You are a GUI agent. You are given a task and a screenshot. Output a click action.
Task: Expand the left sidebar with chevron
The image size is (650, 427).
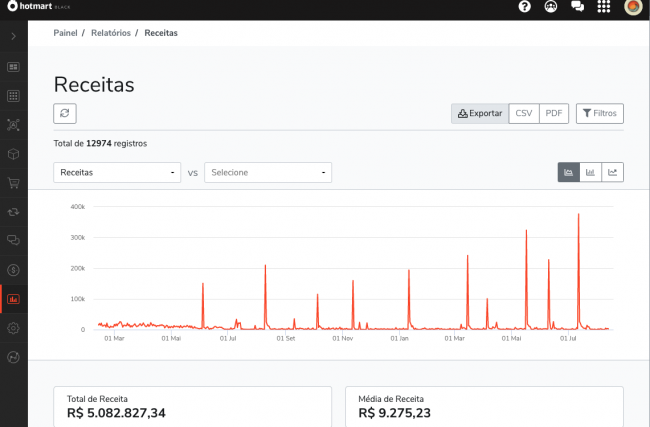pyautogui.click(x=14, y=36)
